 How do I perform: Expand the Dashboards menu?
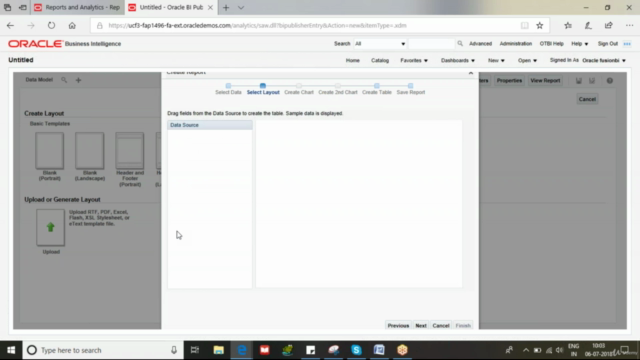coord(458,60)
